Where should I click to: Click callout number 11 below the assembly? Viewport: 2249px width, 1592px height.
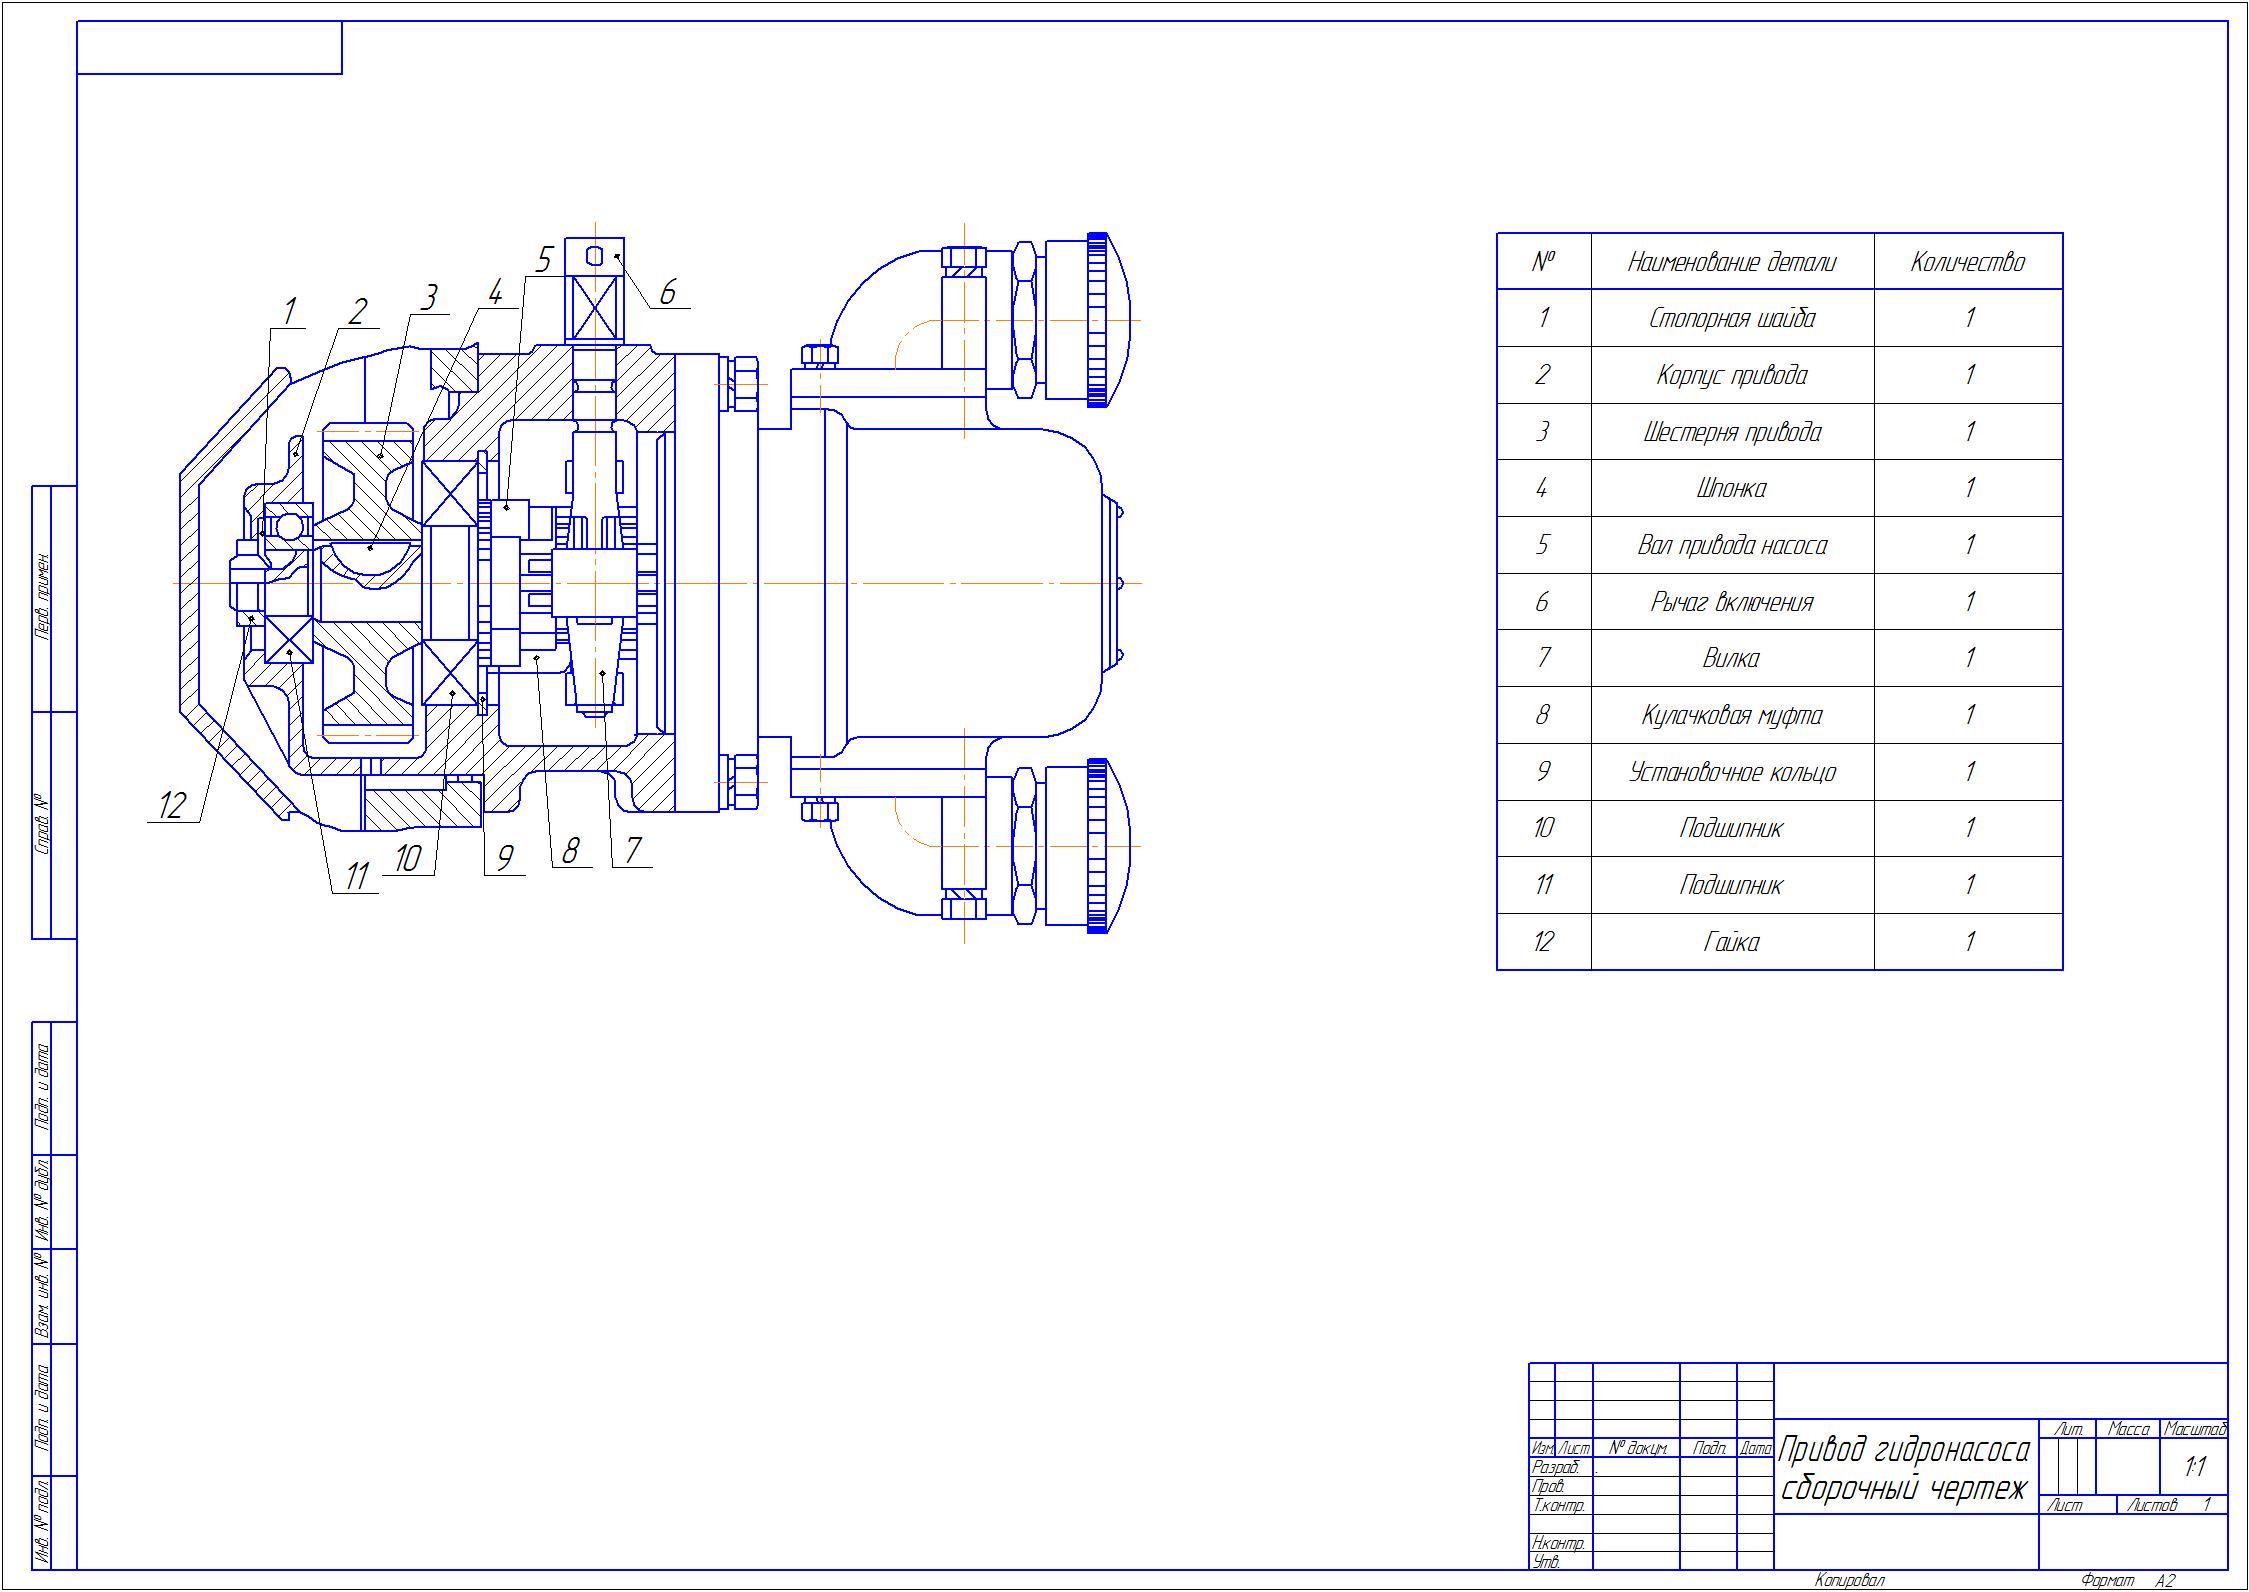point(357,876)
